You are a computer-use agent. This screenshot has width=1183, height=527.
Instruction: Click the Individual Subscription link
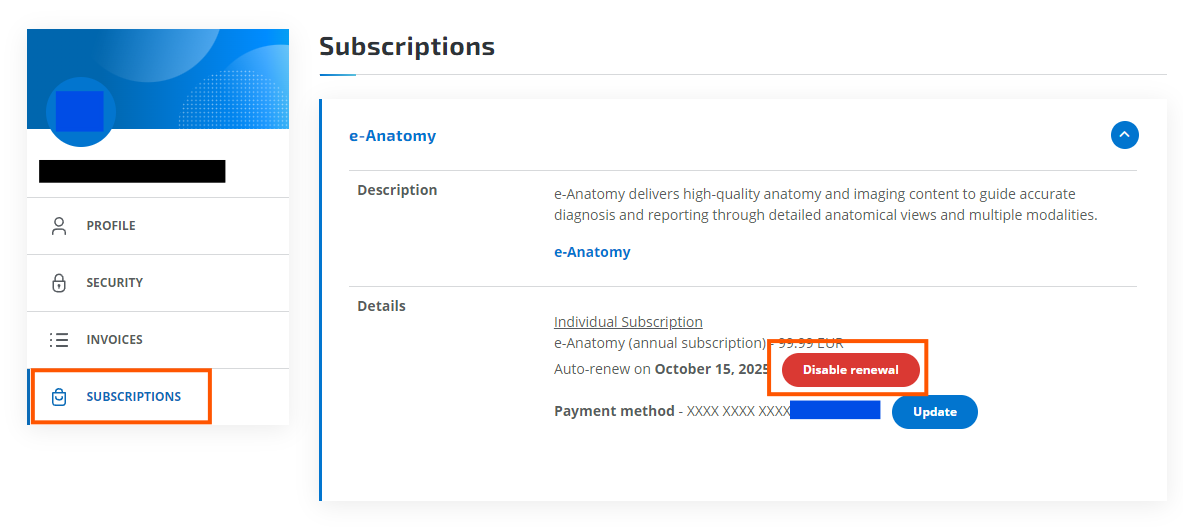coord(628,322)
